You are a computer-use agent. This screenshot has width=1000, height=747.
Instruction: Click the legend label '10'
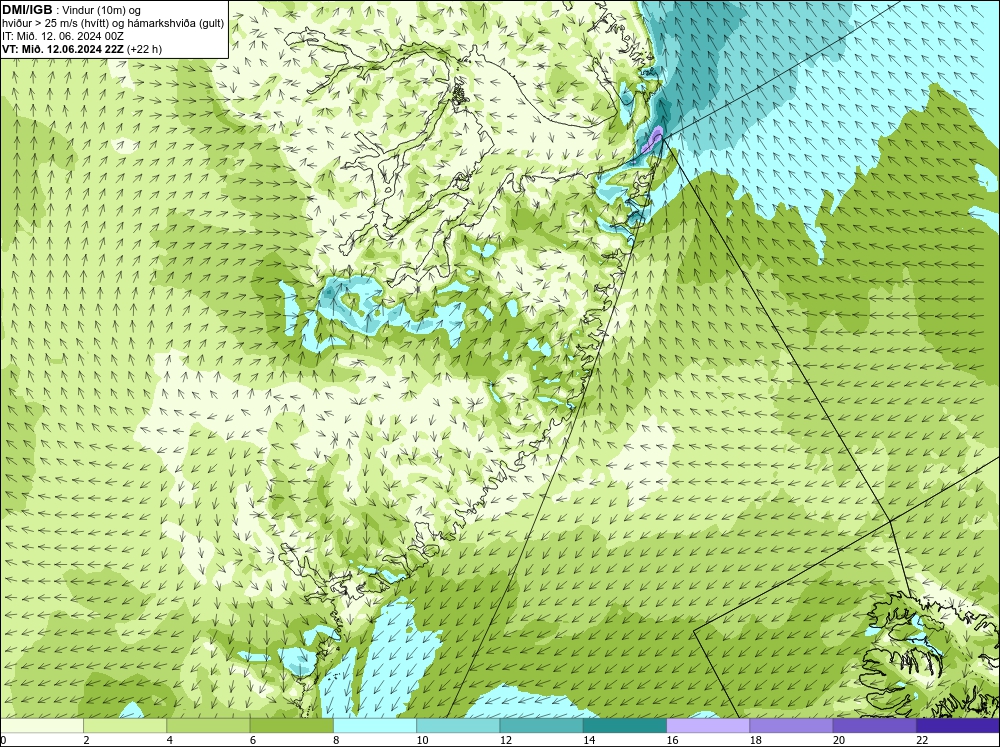(423, 740)
